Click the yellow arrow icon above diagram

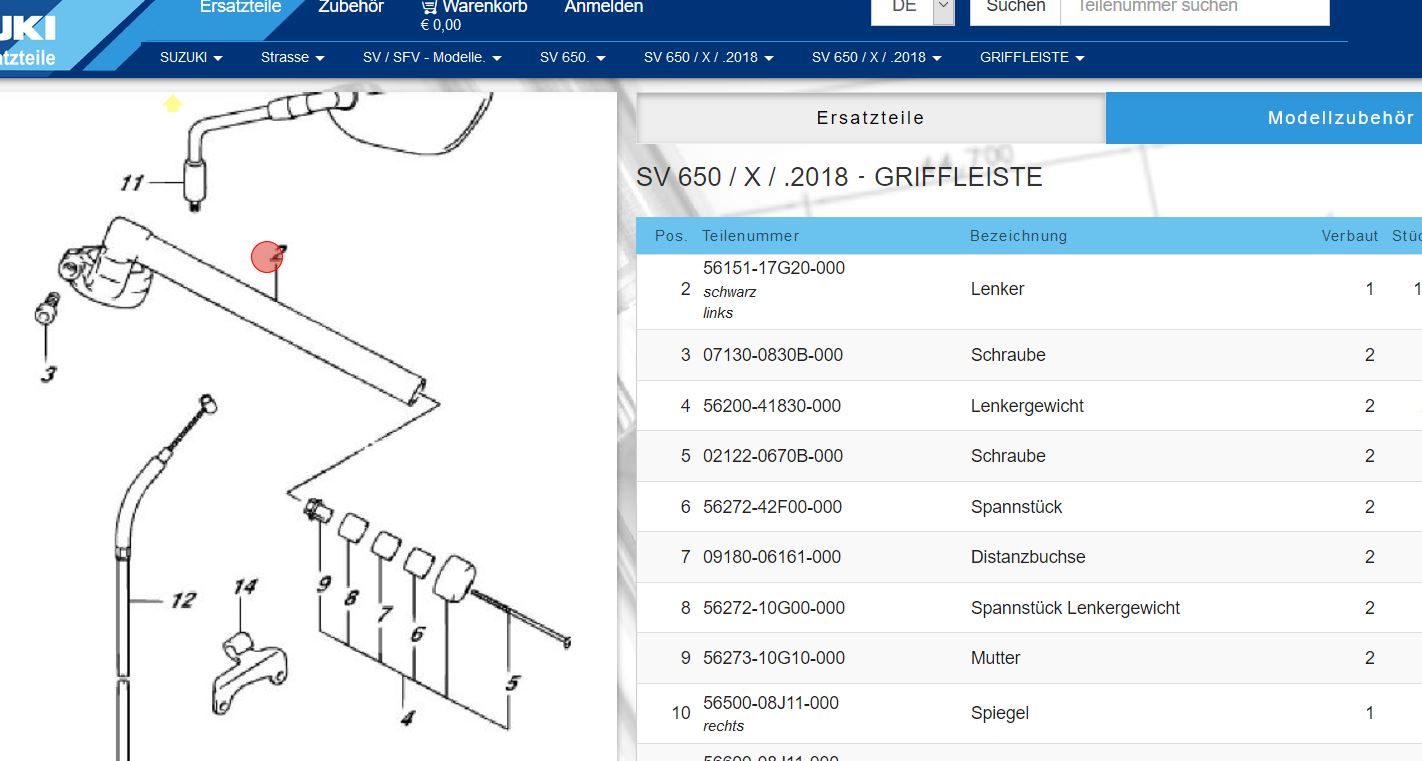click(x=173, y=103)
